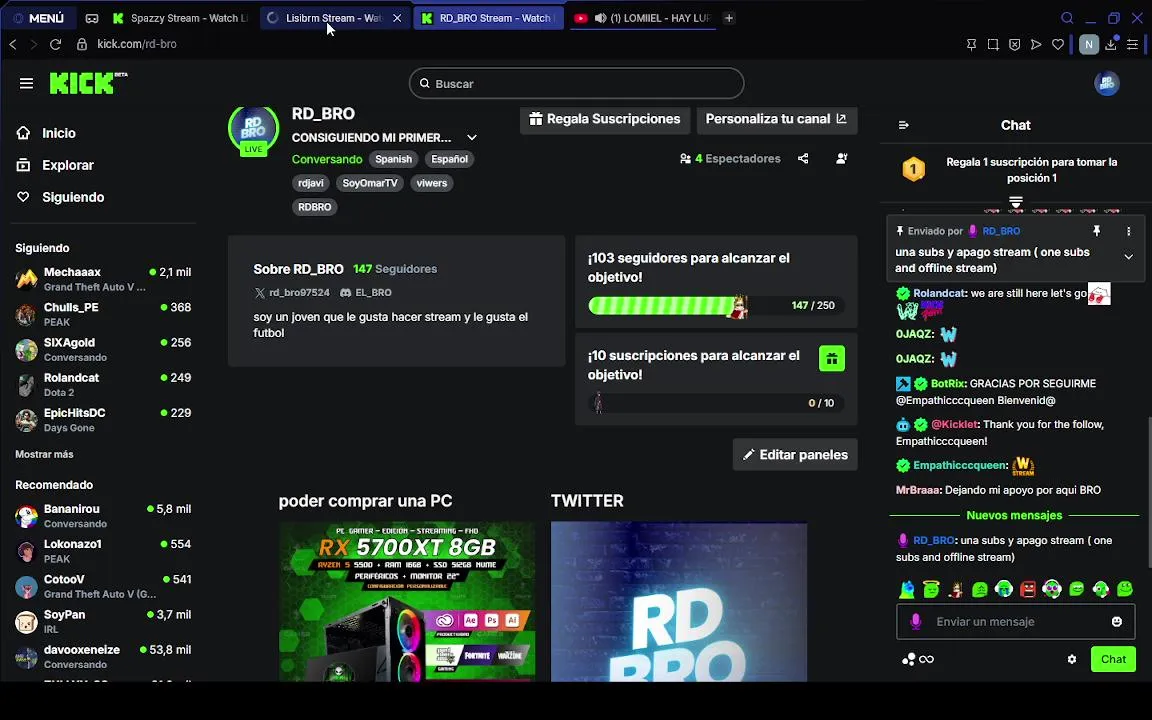
Task: Open the hamburger sidebar menu
Action: pyautogui.click(x=26, y=84)
